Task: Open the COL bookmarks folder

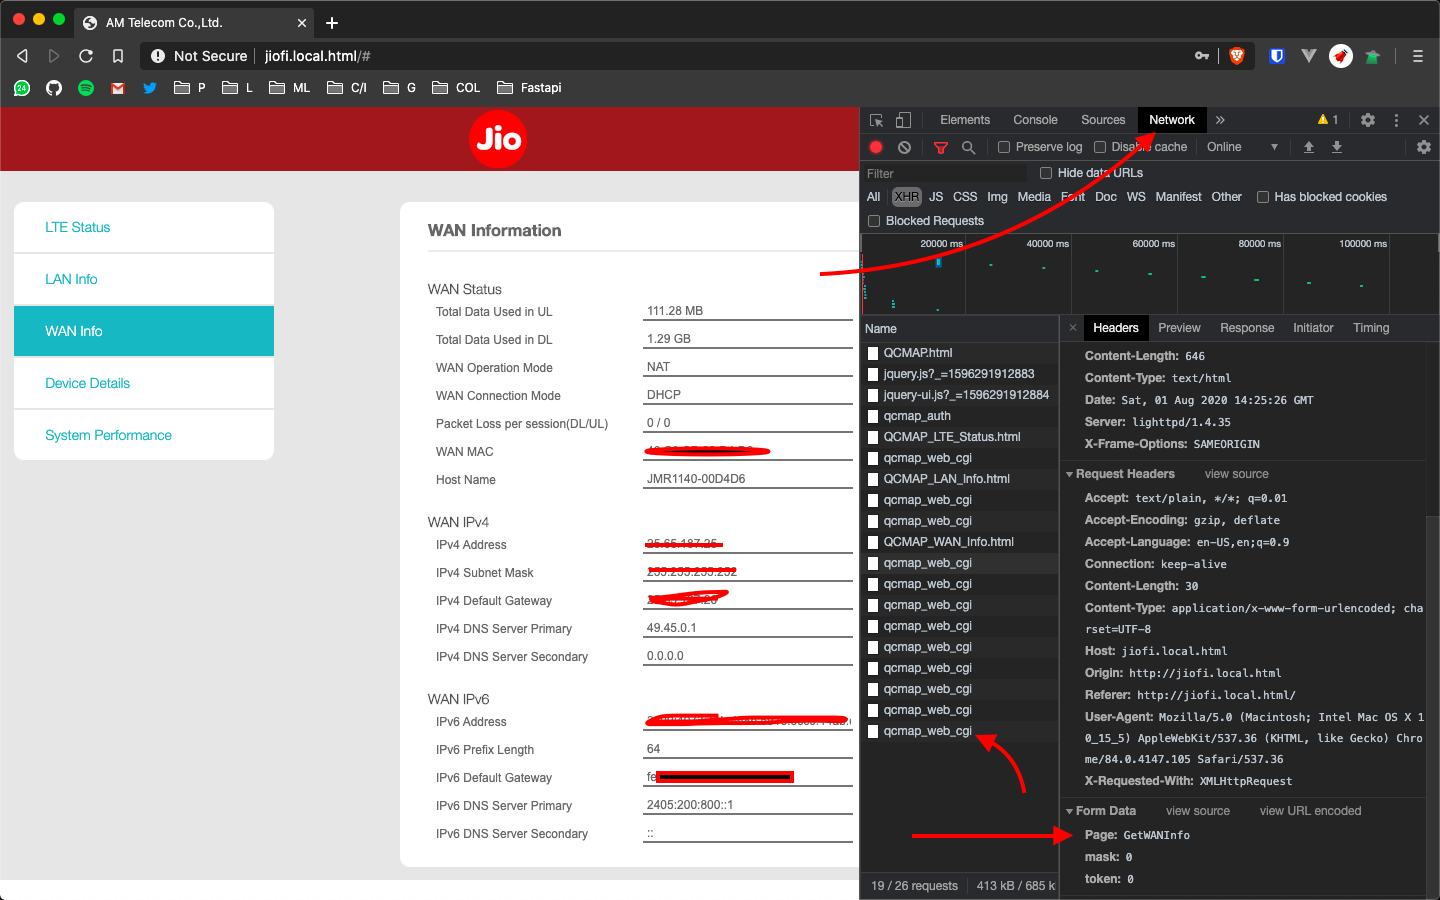Action: coord(456,88)
